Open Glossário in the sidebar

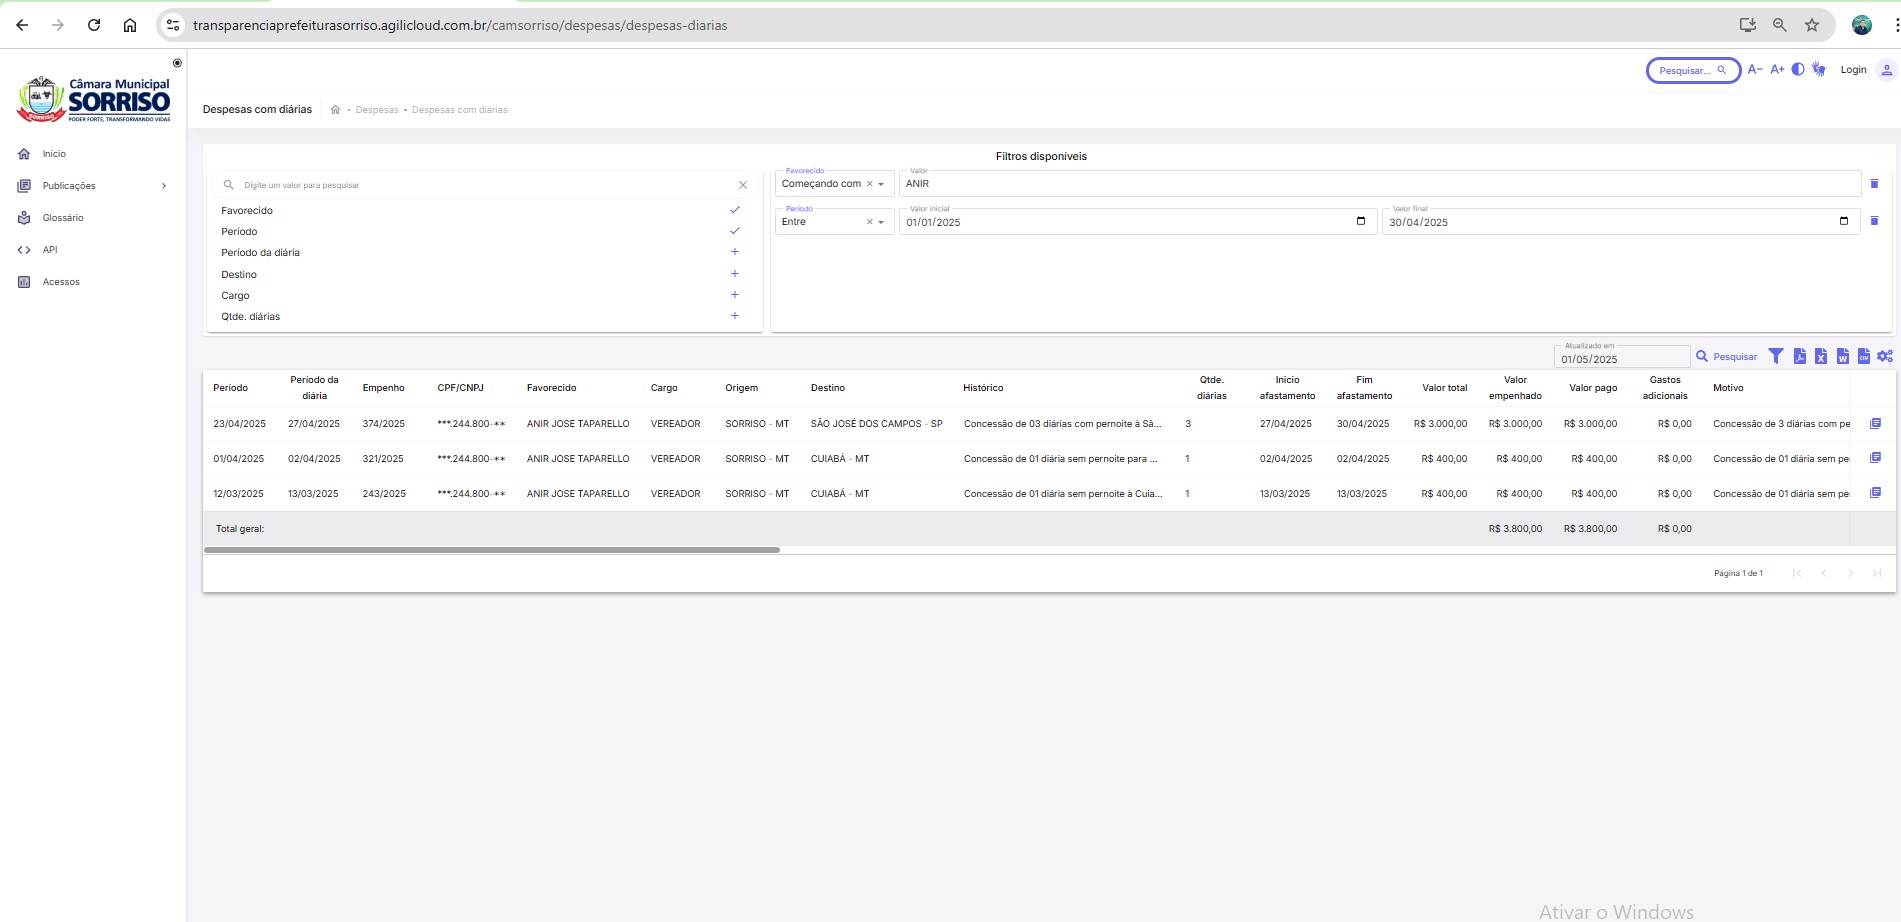(x=62, y=218)
